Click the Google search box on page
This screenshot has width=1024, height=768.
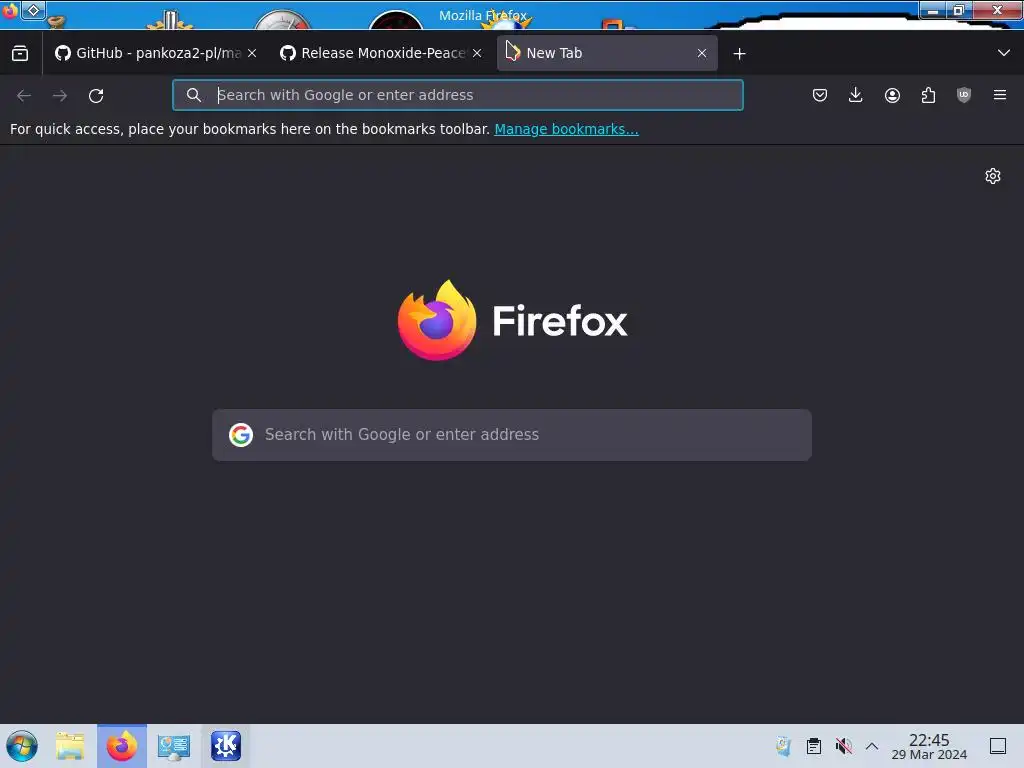pyautogui.click(x=512, y=435)
